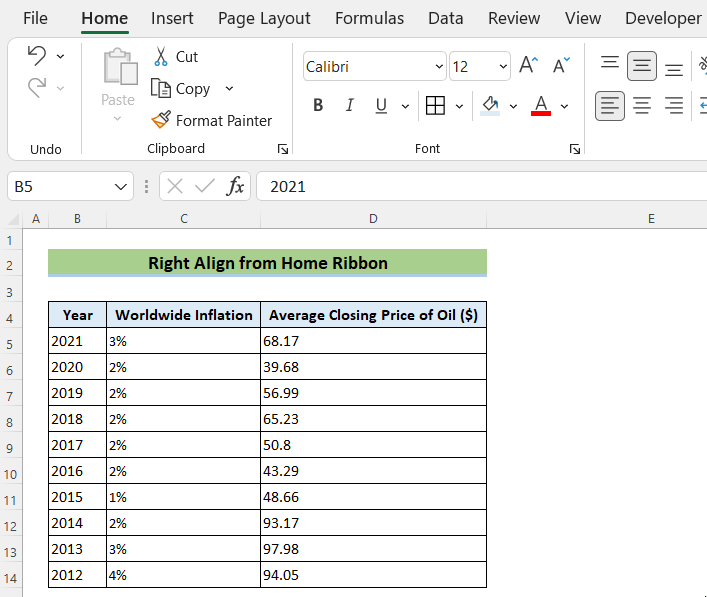Open the Font dialog launcher
Viewport: 707px width, 597px height.
(x=574, y=149)
